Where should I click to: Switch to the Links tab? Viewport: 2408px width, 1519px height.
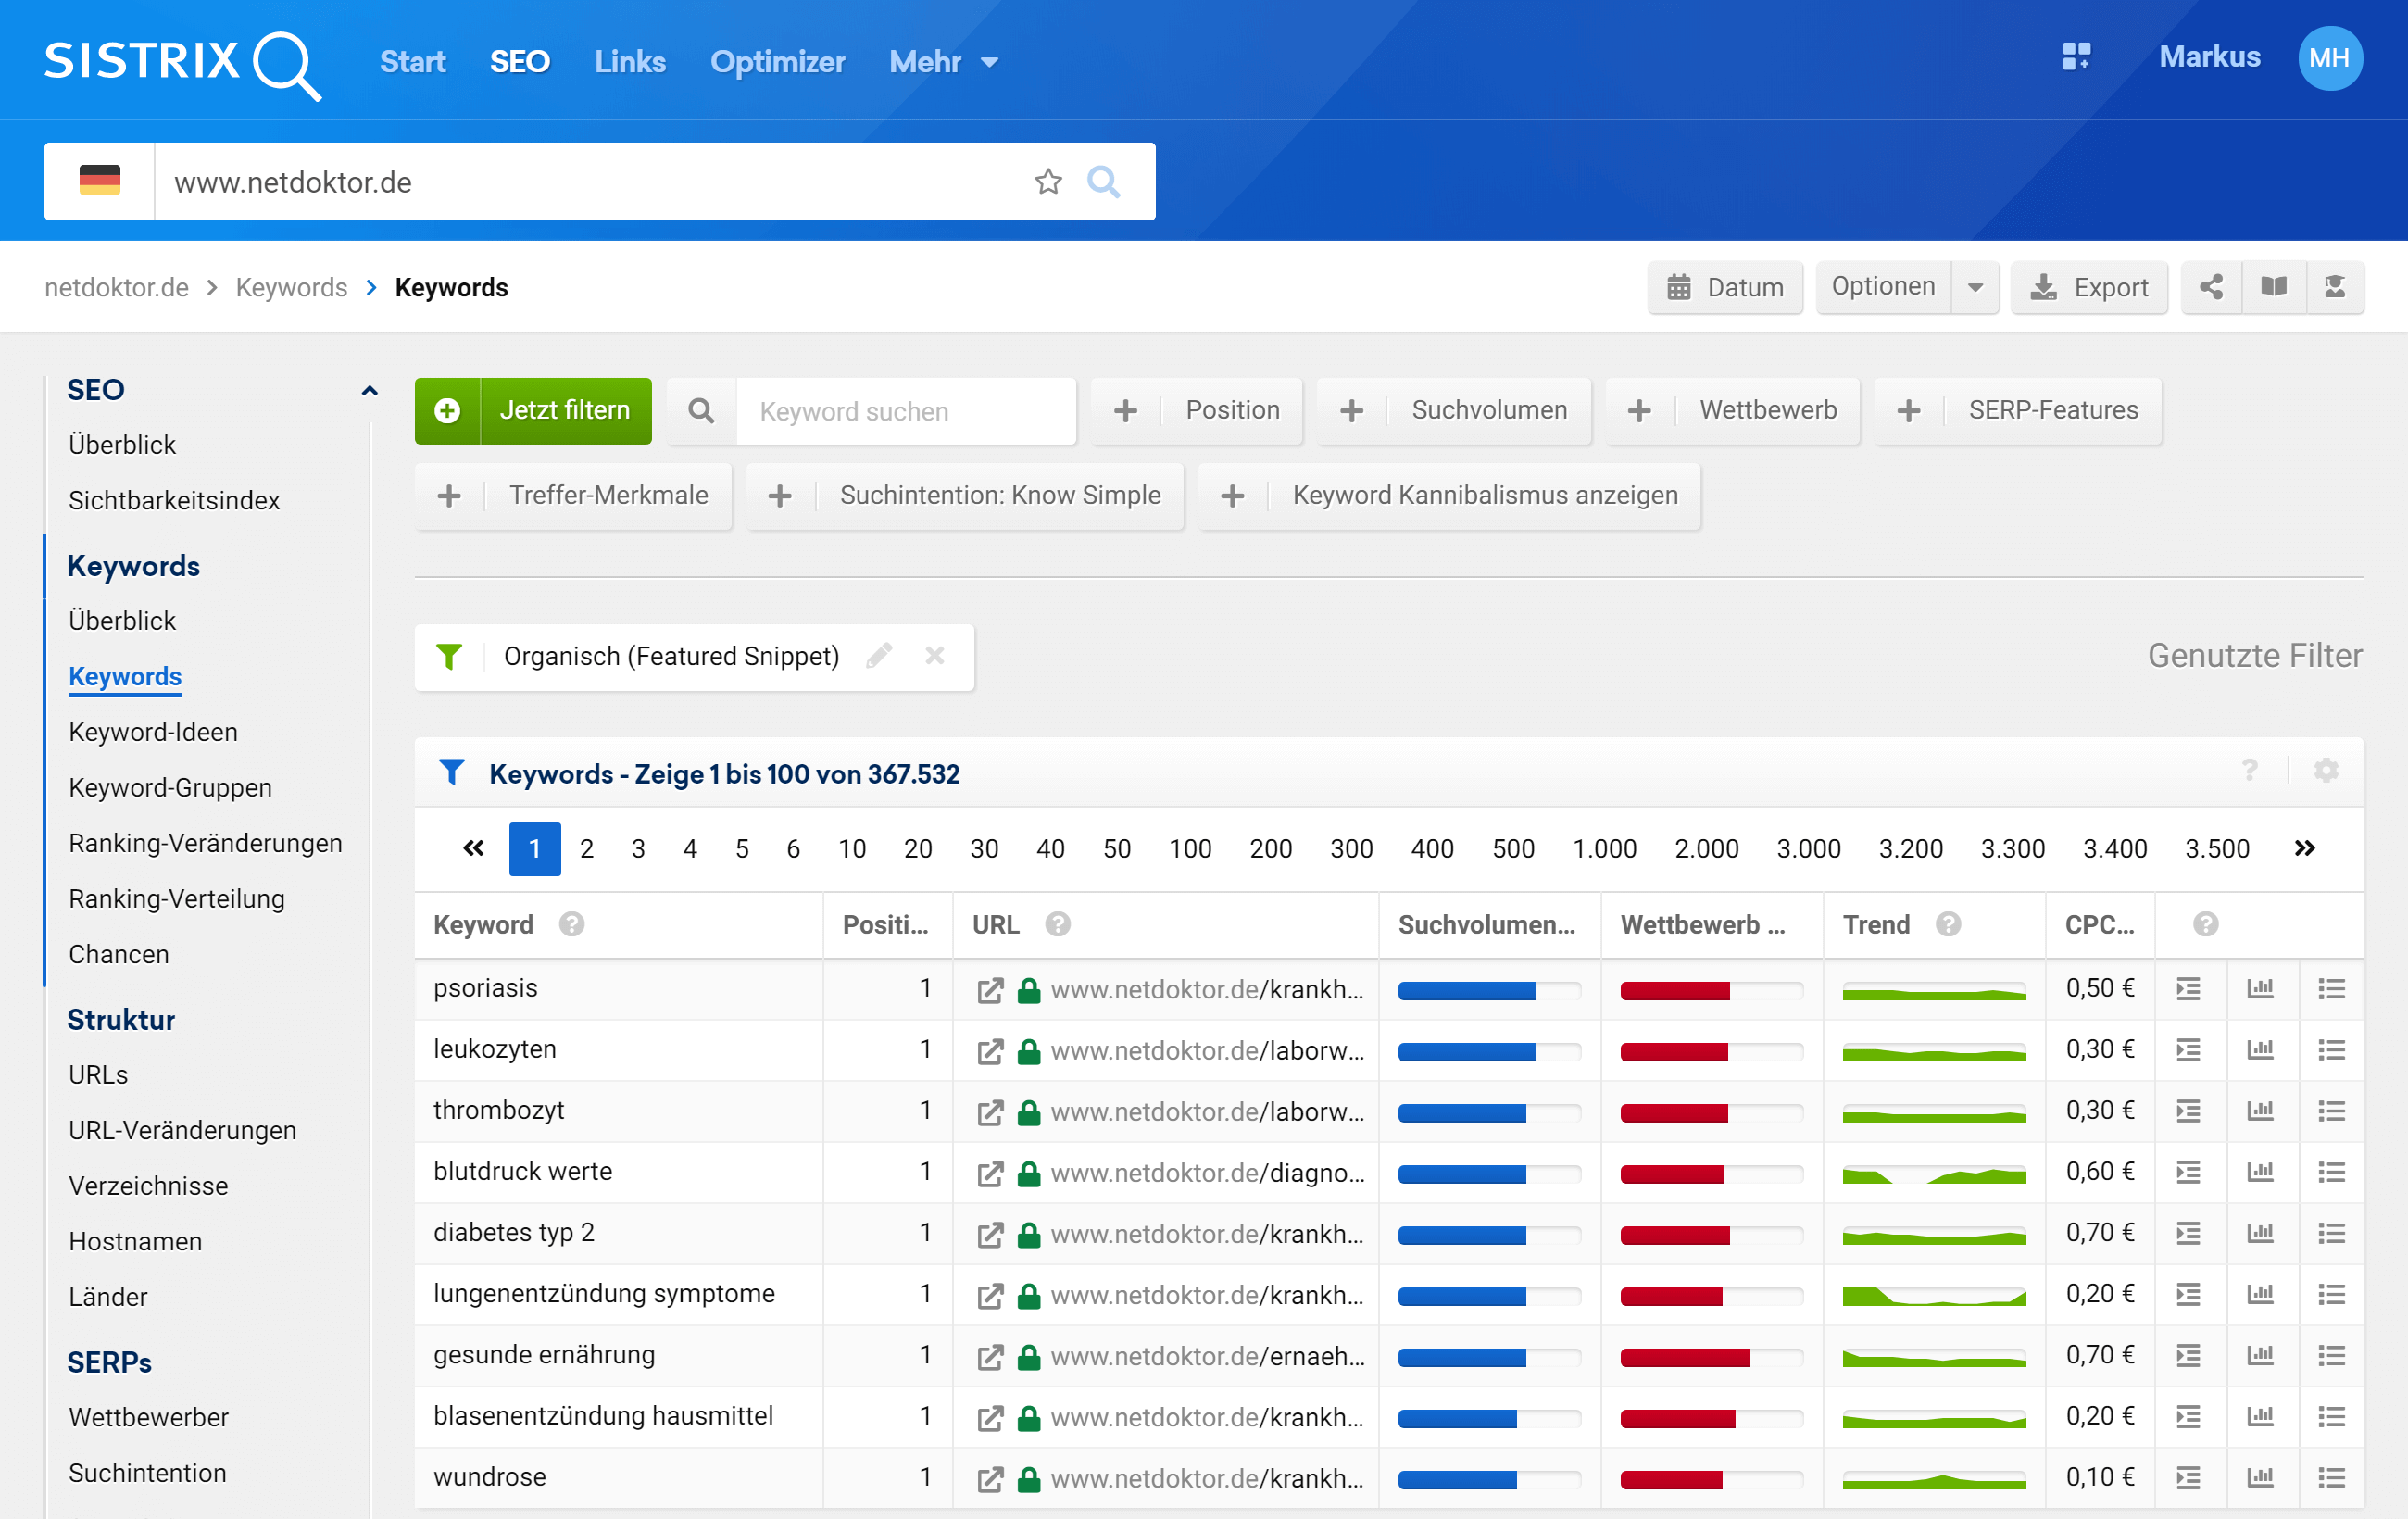629,62
